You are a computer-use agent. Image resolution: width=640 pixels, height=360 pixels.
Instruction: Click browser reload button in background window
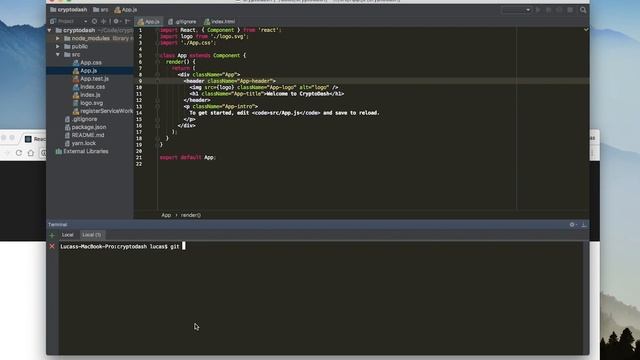(x=19, y=153)
